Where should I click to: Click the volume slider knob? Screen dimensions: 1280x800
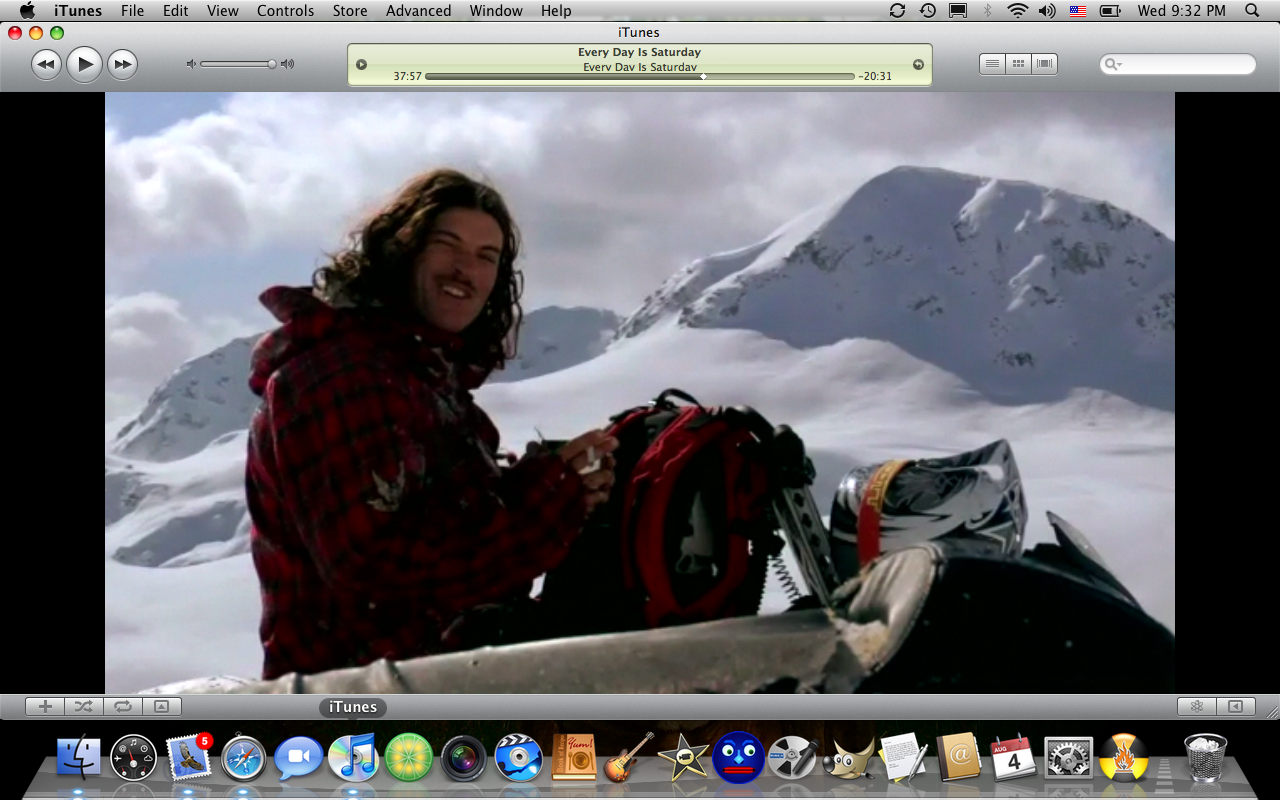point(271,64)
